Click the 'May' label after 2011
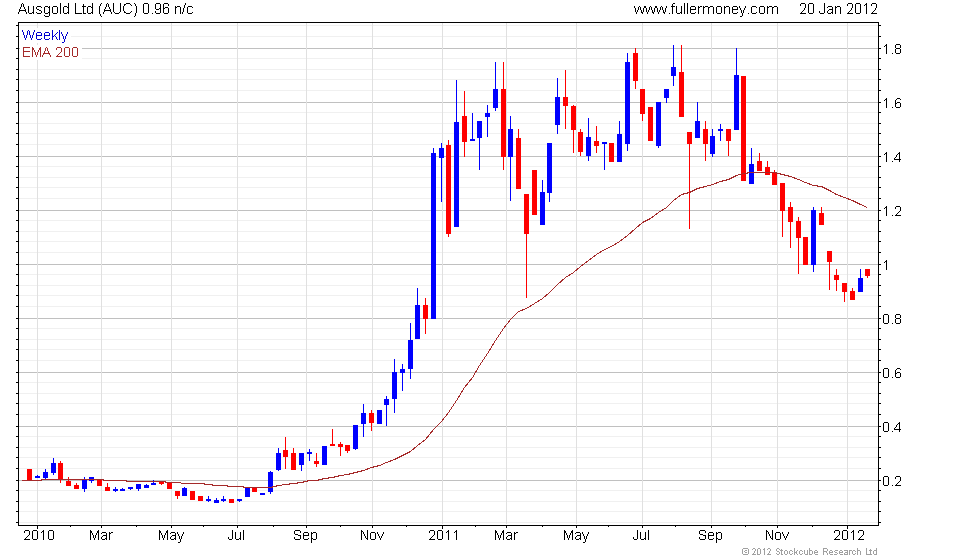Viewport: 960px width, 560px height. (x=576, y=536)
